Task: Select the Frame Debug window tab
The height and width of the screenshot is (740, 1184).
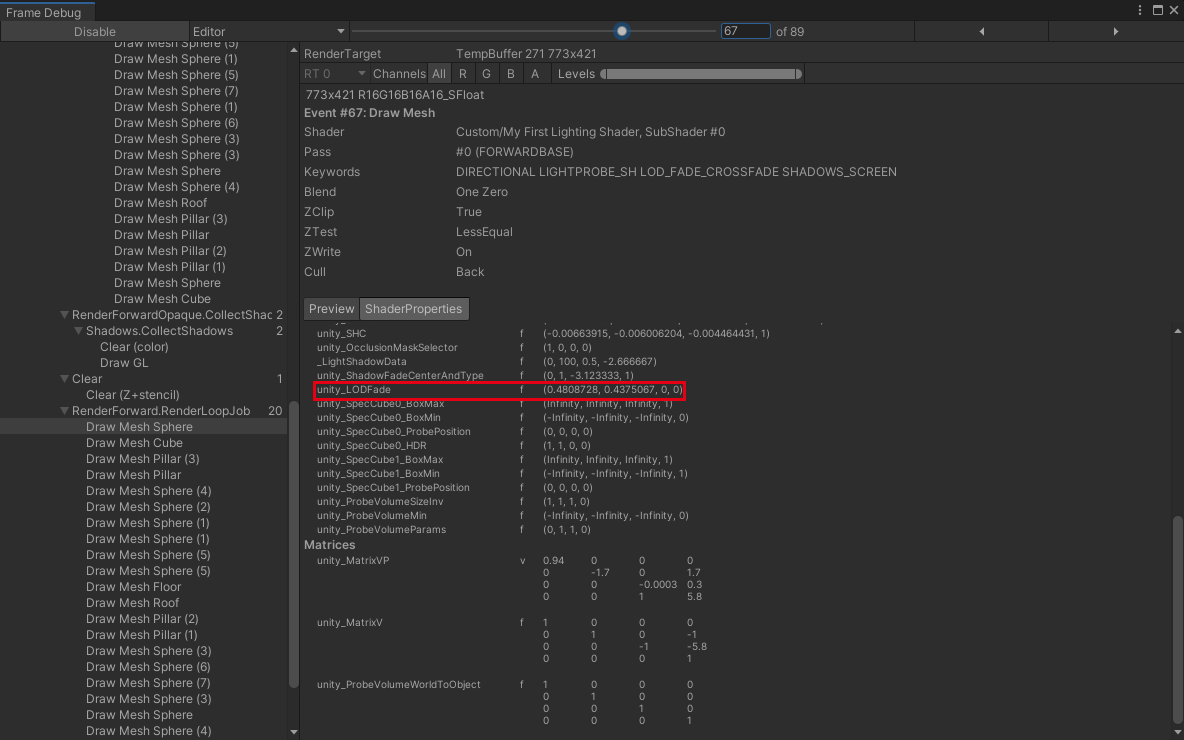Action: [47, 11]
